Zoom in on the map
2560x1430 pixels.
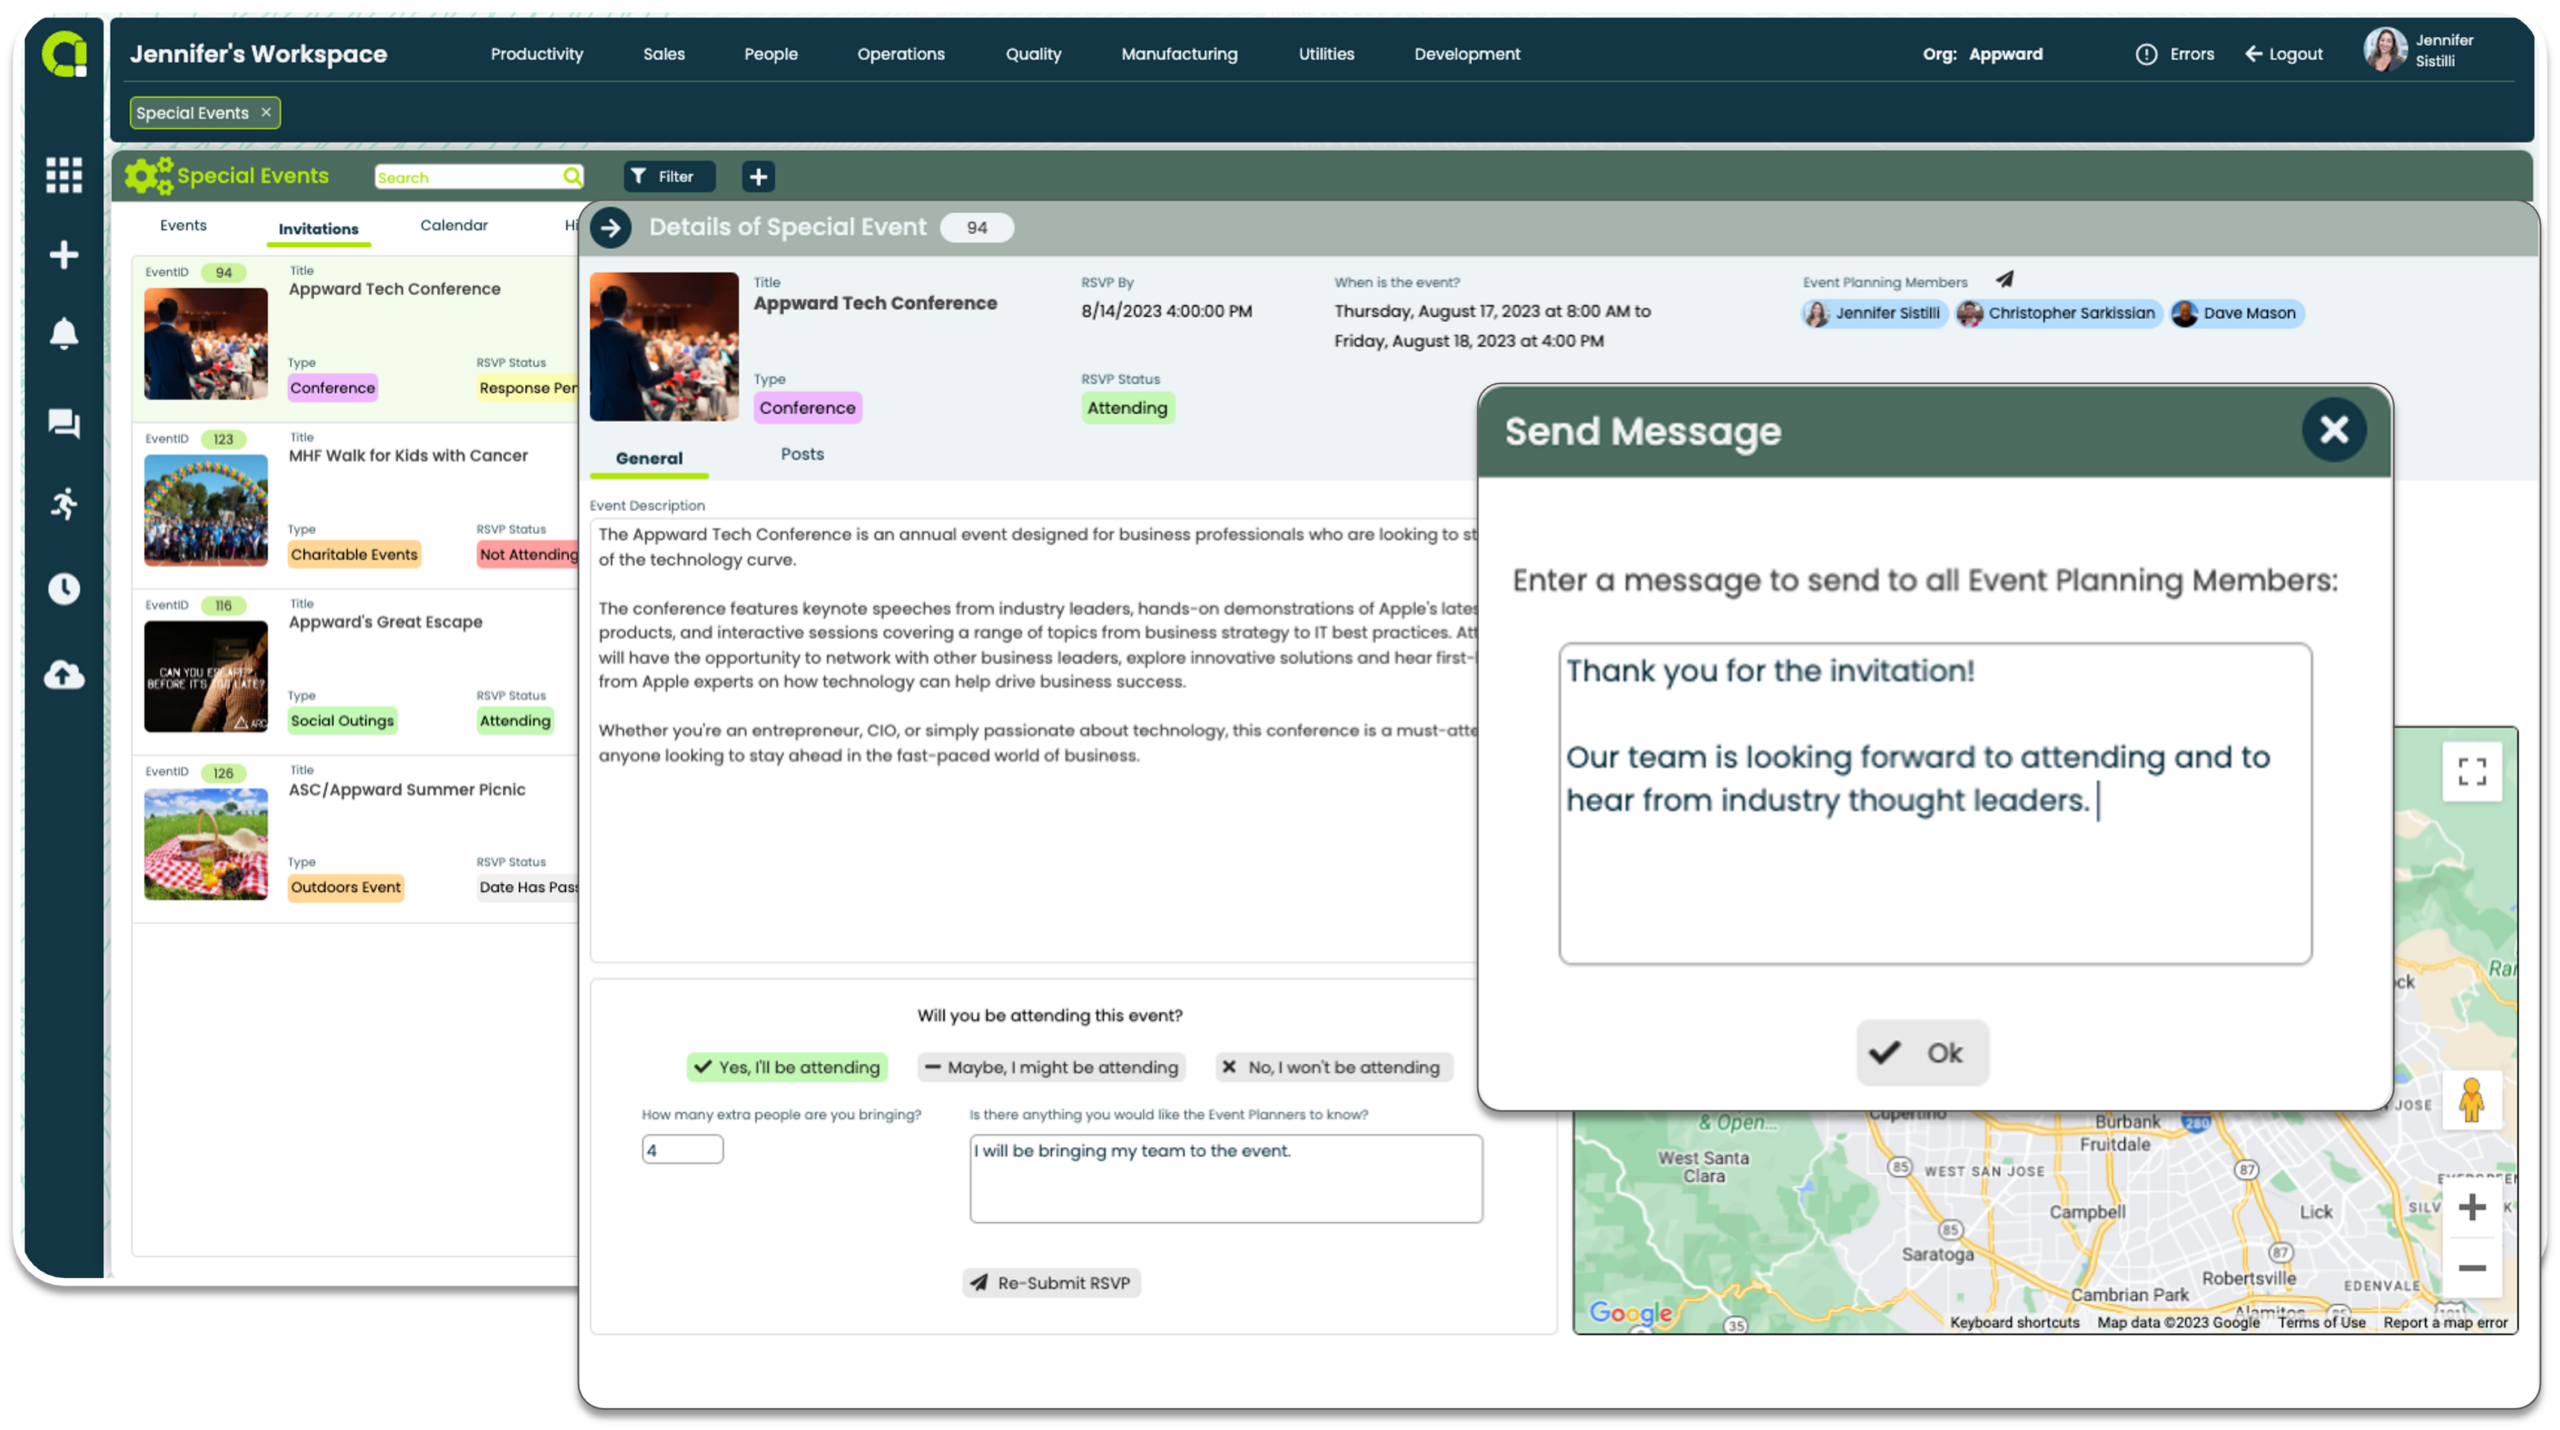(x=2471, y=1207)
